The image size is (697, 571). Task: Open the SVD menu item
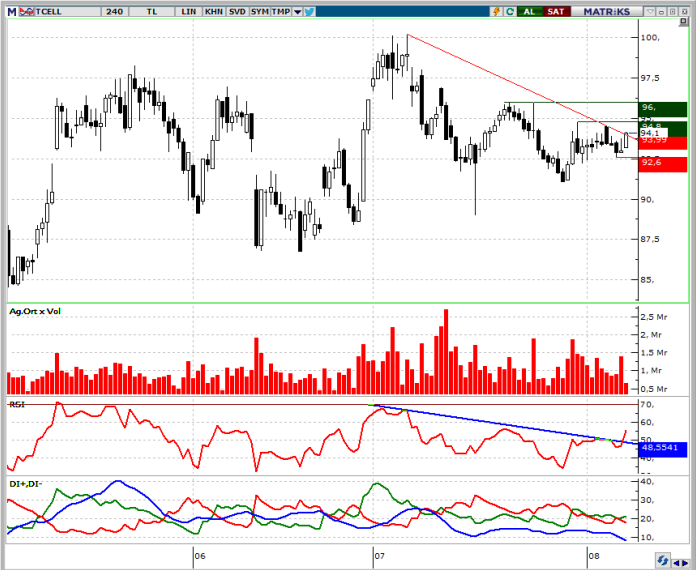pyautogui.click(x=236, y=11)
